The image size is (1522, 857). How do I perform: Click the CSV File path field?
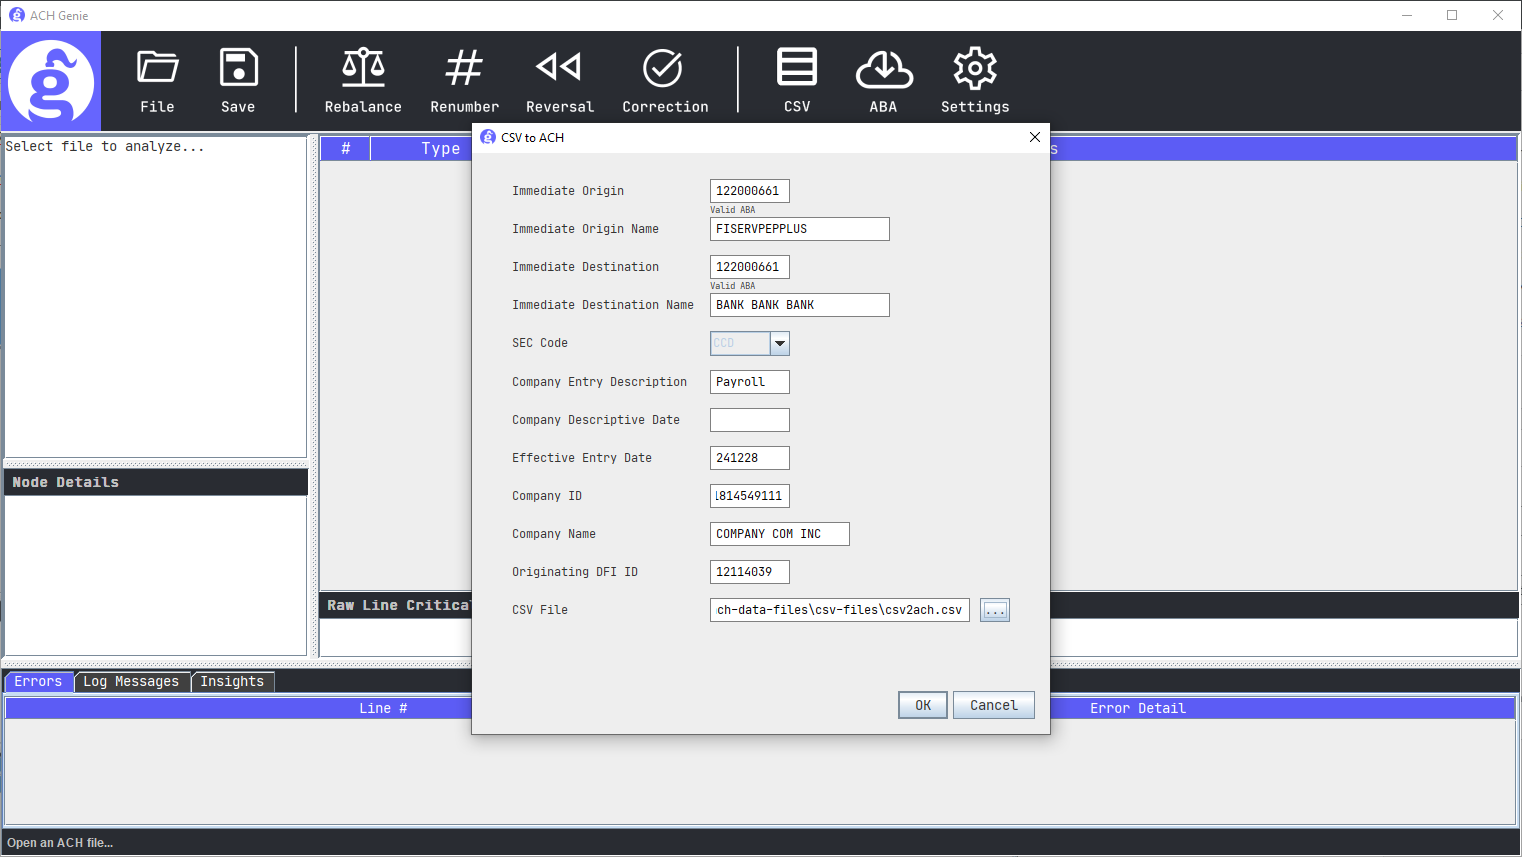(840, 610)
